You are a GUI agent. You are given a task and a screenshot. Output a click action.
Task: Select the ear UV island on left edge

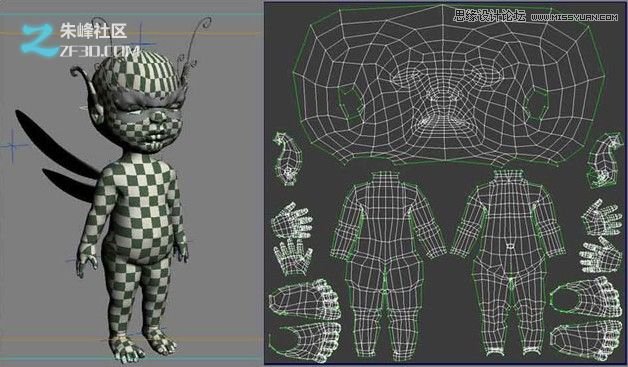287,159
